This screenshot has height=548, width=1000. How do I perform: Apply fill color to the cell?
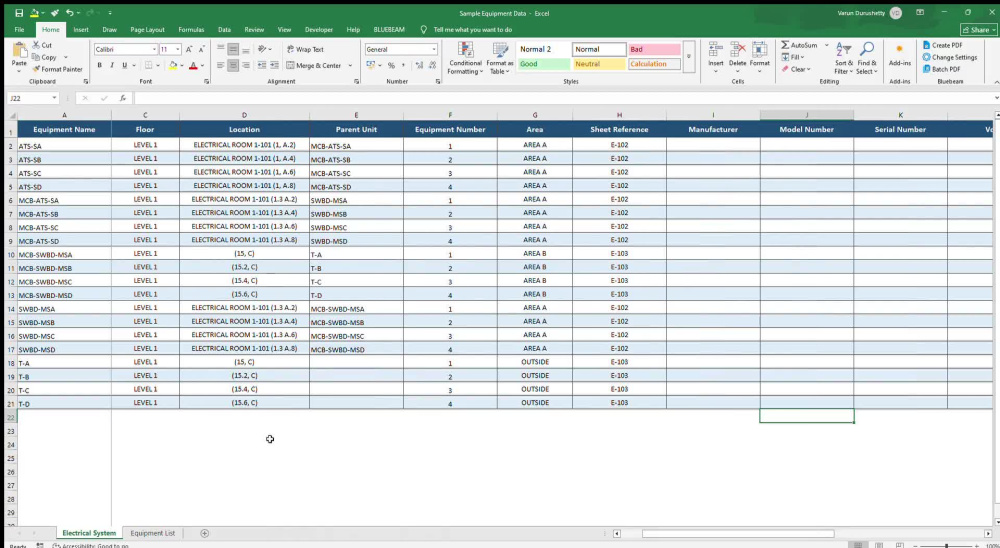click(x=173, y=65)
